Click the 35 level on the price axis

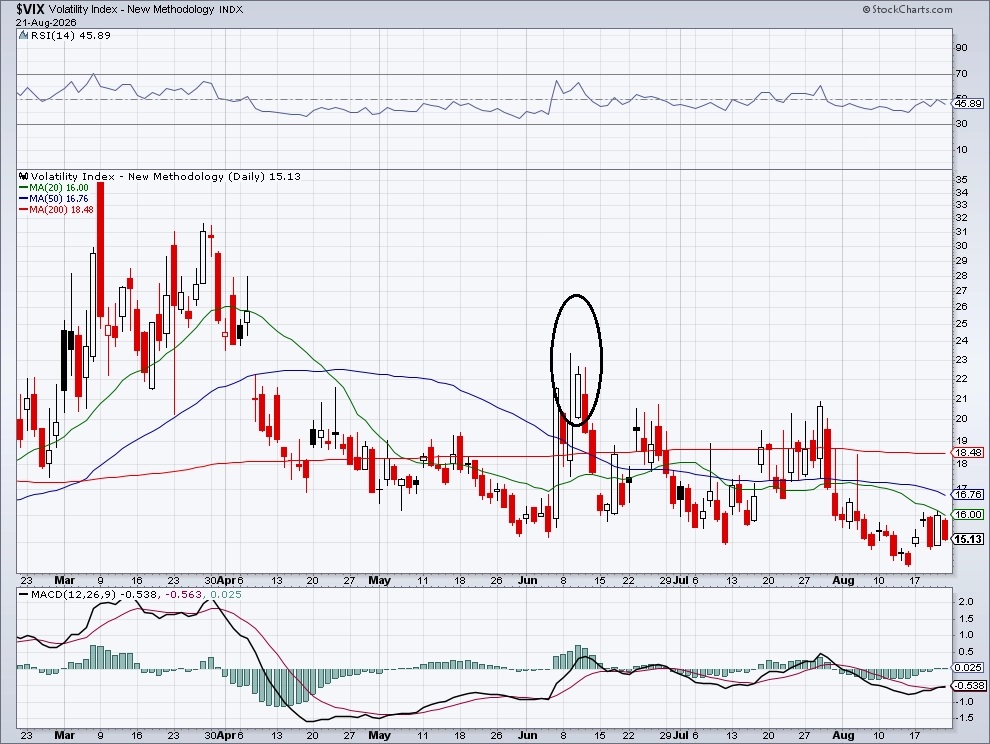coord(961,180)
